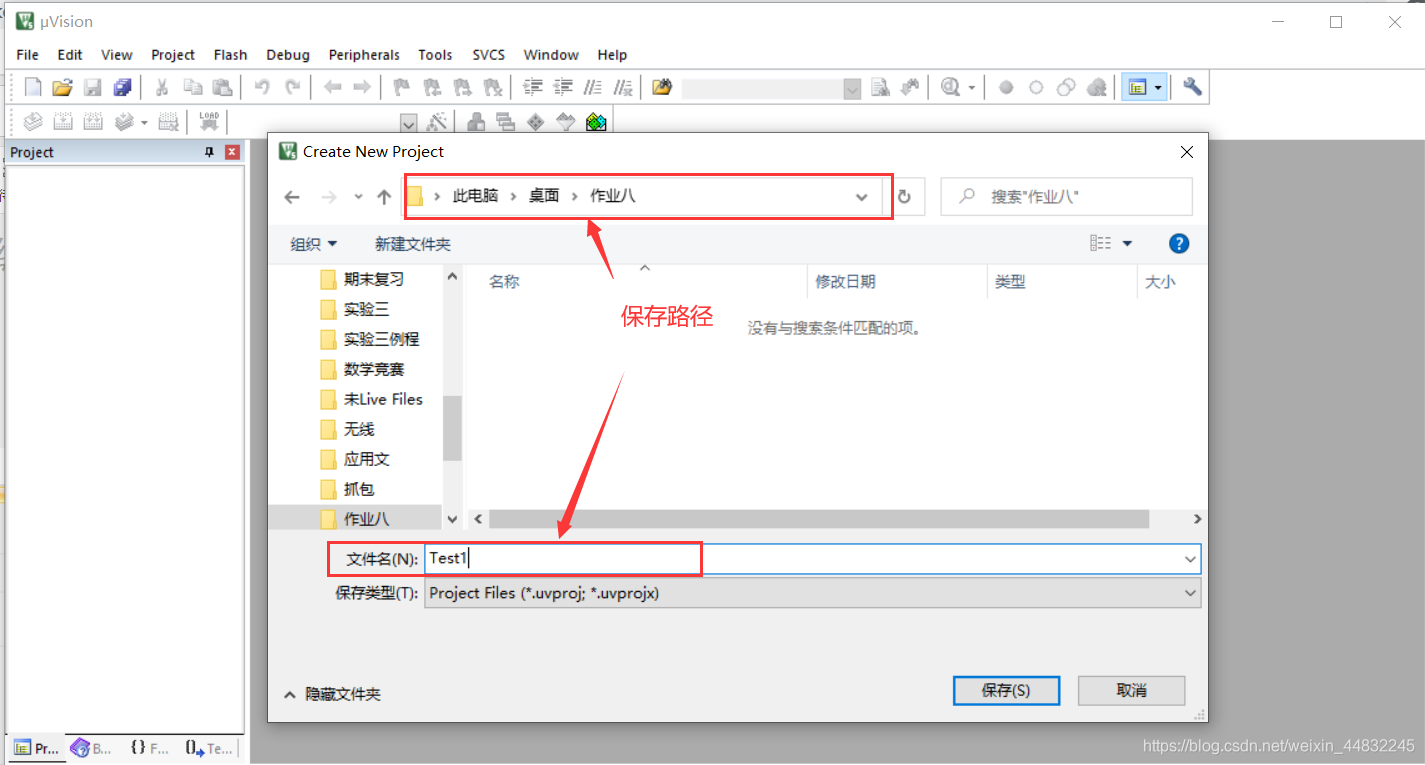Click the Insert/Remove Bookmark flag icon

coord(401,87)
